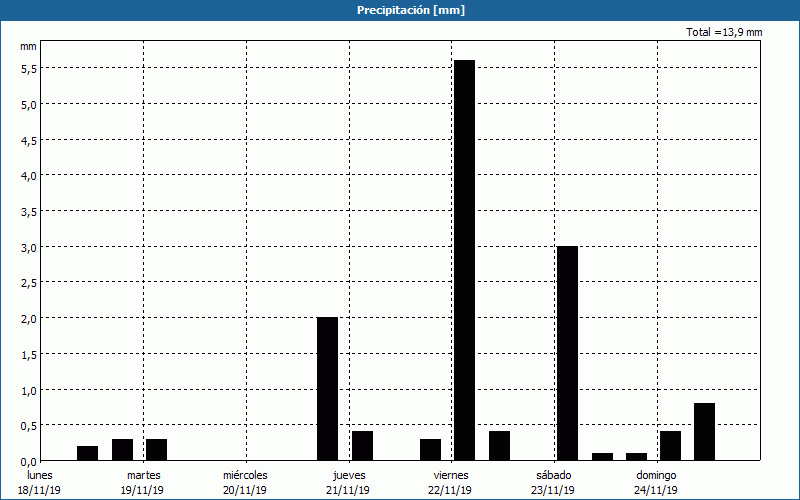Click the date 21/11/19
The image size is (800, 500).
coord(348,490)
